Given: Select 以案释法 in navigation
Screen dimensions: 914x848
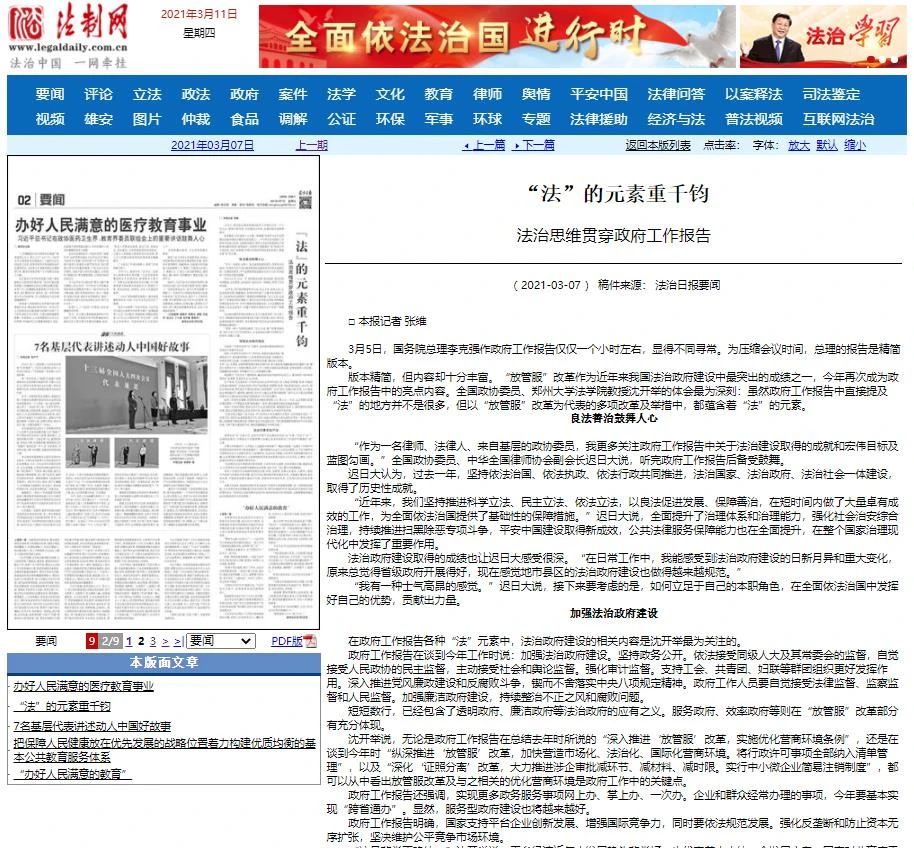Looking at the screenshot, I should pyautogui.click(x=754, y=94).
